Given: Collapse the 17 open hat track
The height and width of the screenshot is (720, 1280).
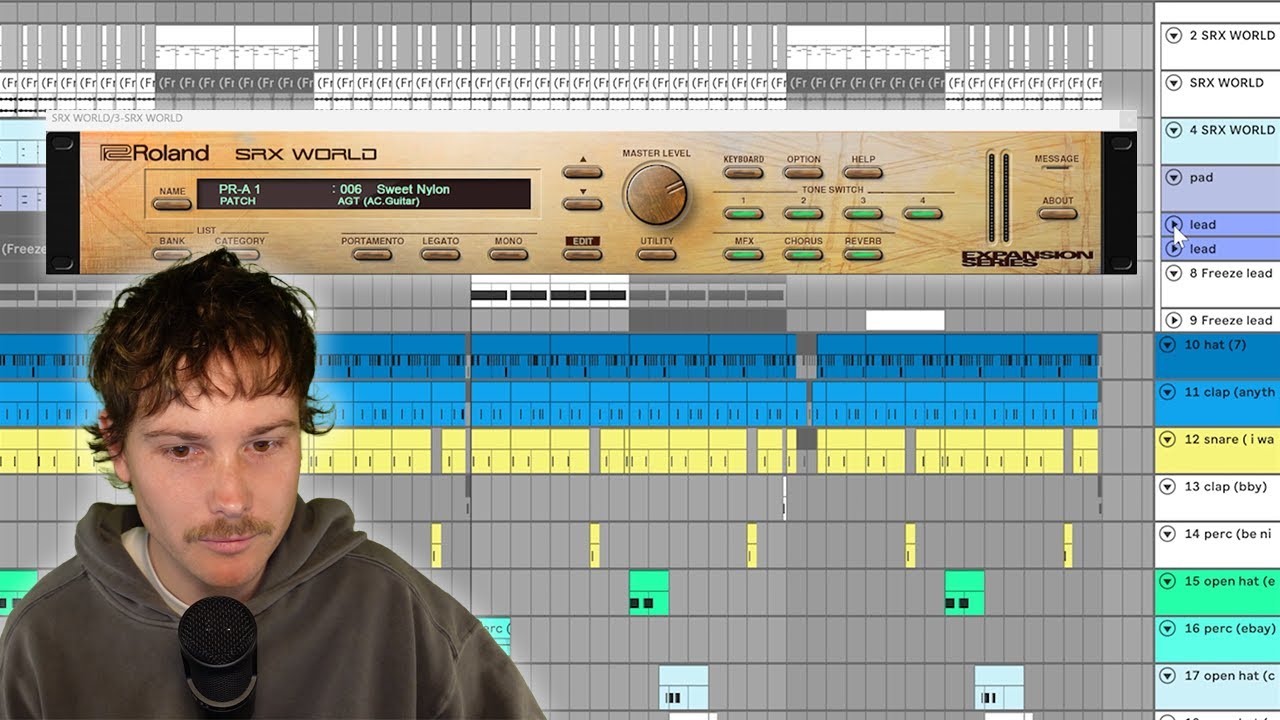Looking at the screenshot, I should (1166, 676).
